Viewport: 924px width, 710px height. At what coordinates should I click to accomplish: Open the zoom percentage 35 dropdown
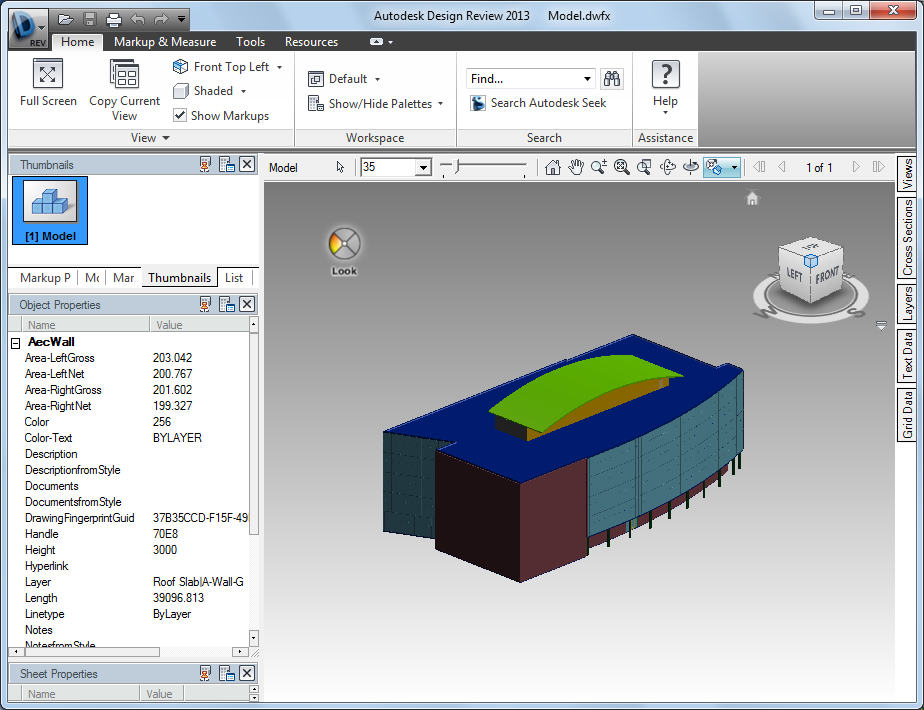pos(423,167)
